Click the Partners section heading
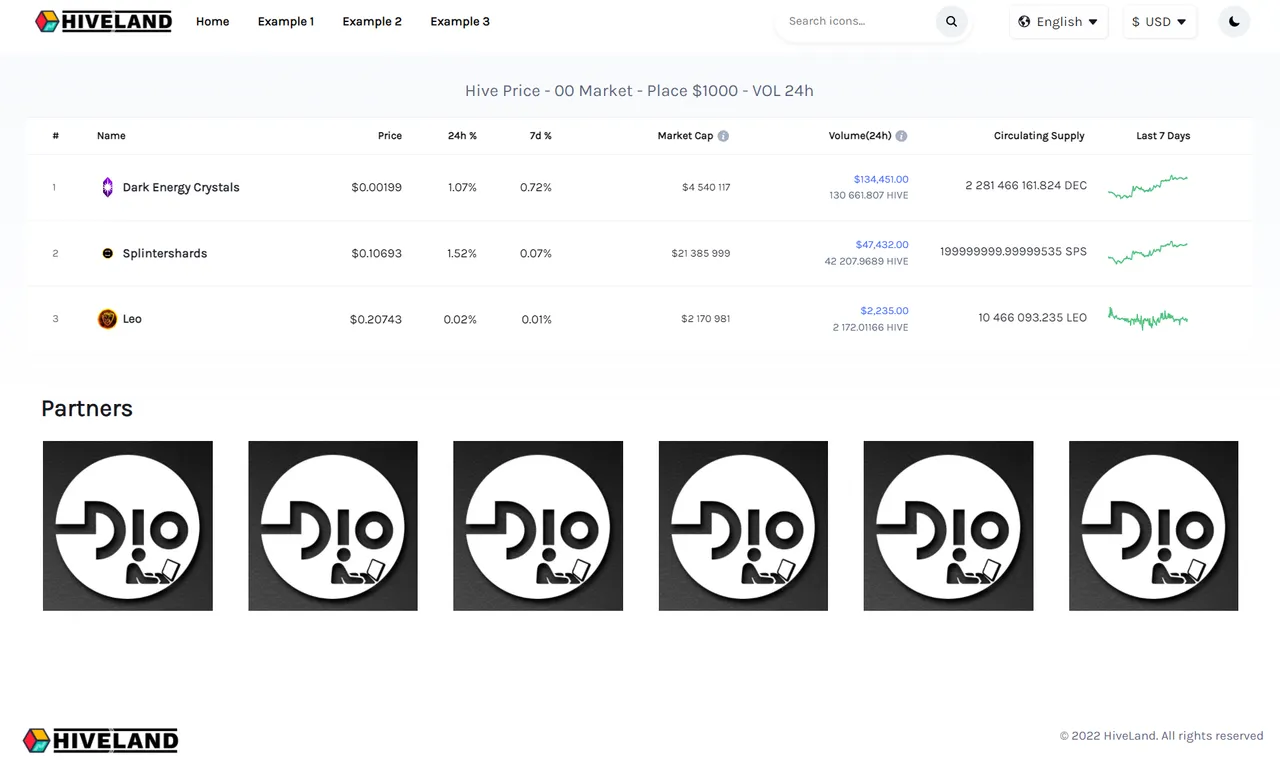 87,408
